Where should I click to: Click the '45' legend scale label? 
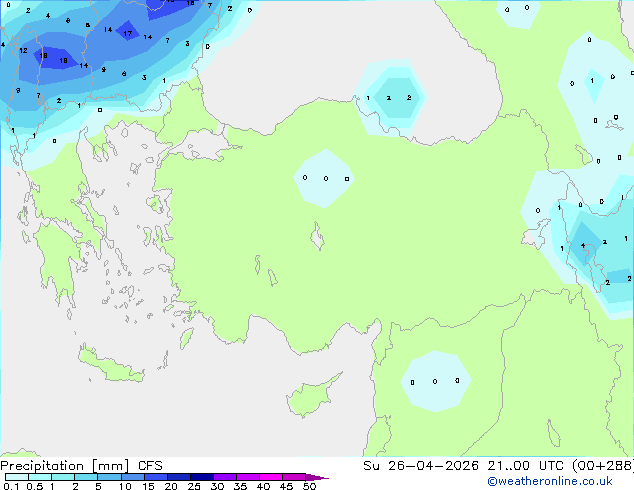tap(286, 486)
